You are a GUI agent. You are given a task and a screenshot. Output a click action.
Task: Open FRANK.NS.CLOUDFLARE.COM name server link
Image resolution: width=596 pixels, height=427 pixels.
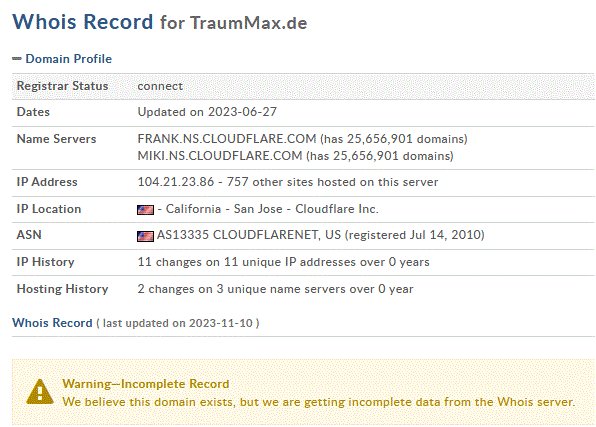click(227, 139)
